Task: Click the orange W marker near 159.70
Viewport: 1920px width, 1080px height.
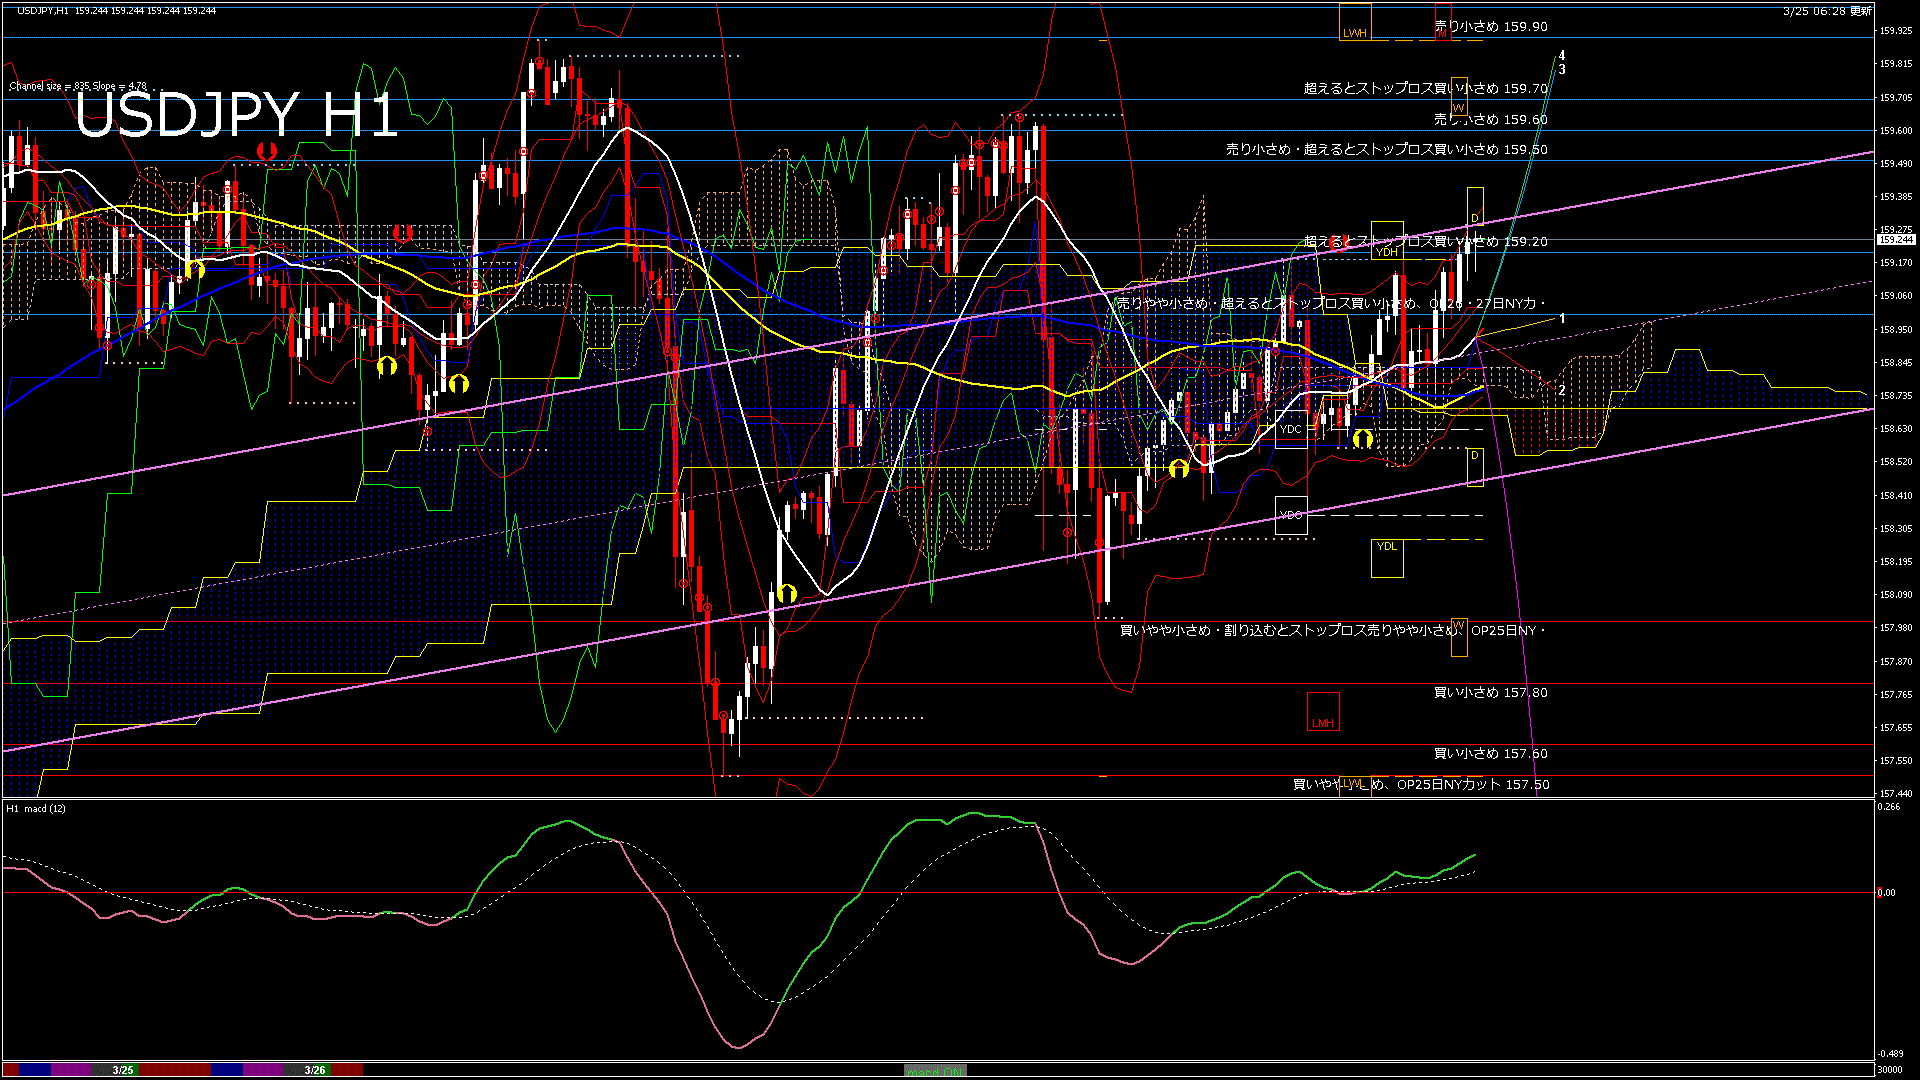Action: (x=1459, y=107)
